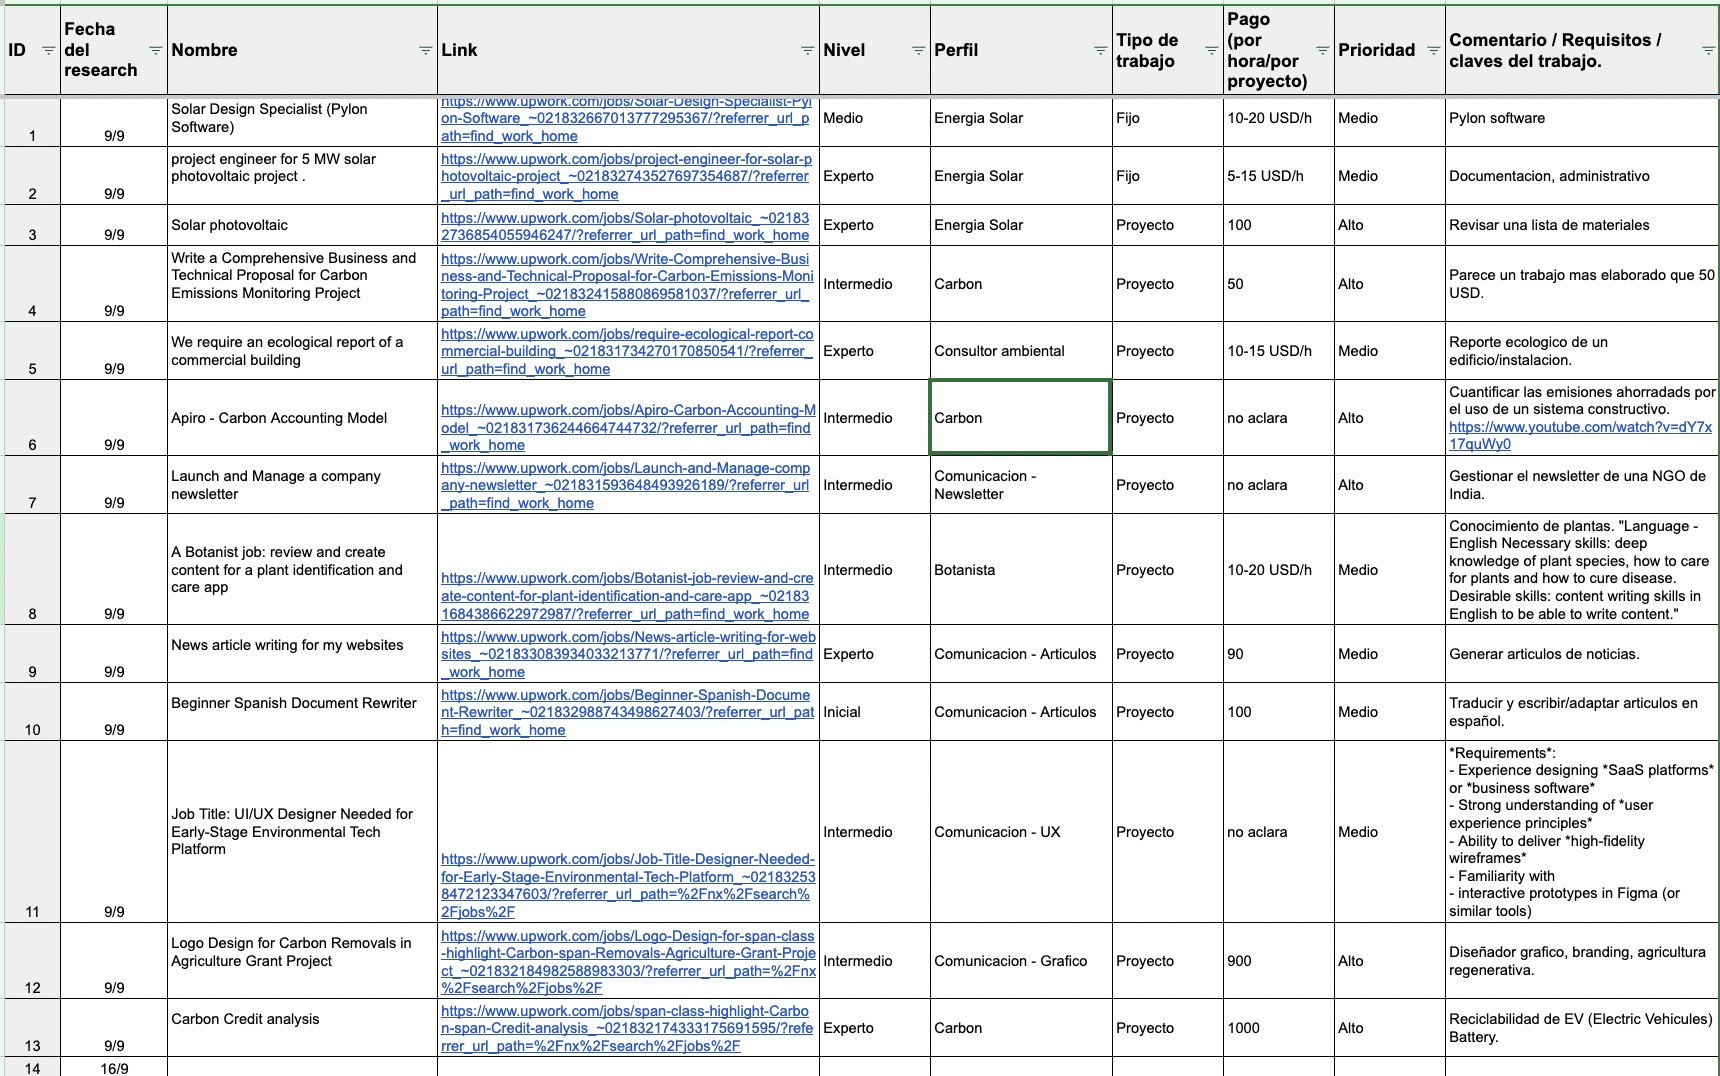
Task: Click the Tipo de trabajo filter icon
Action: point(1211,51)
